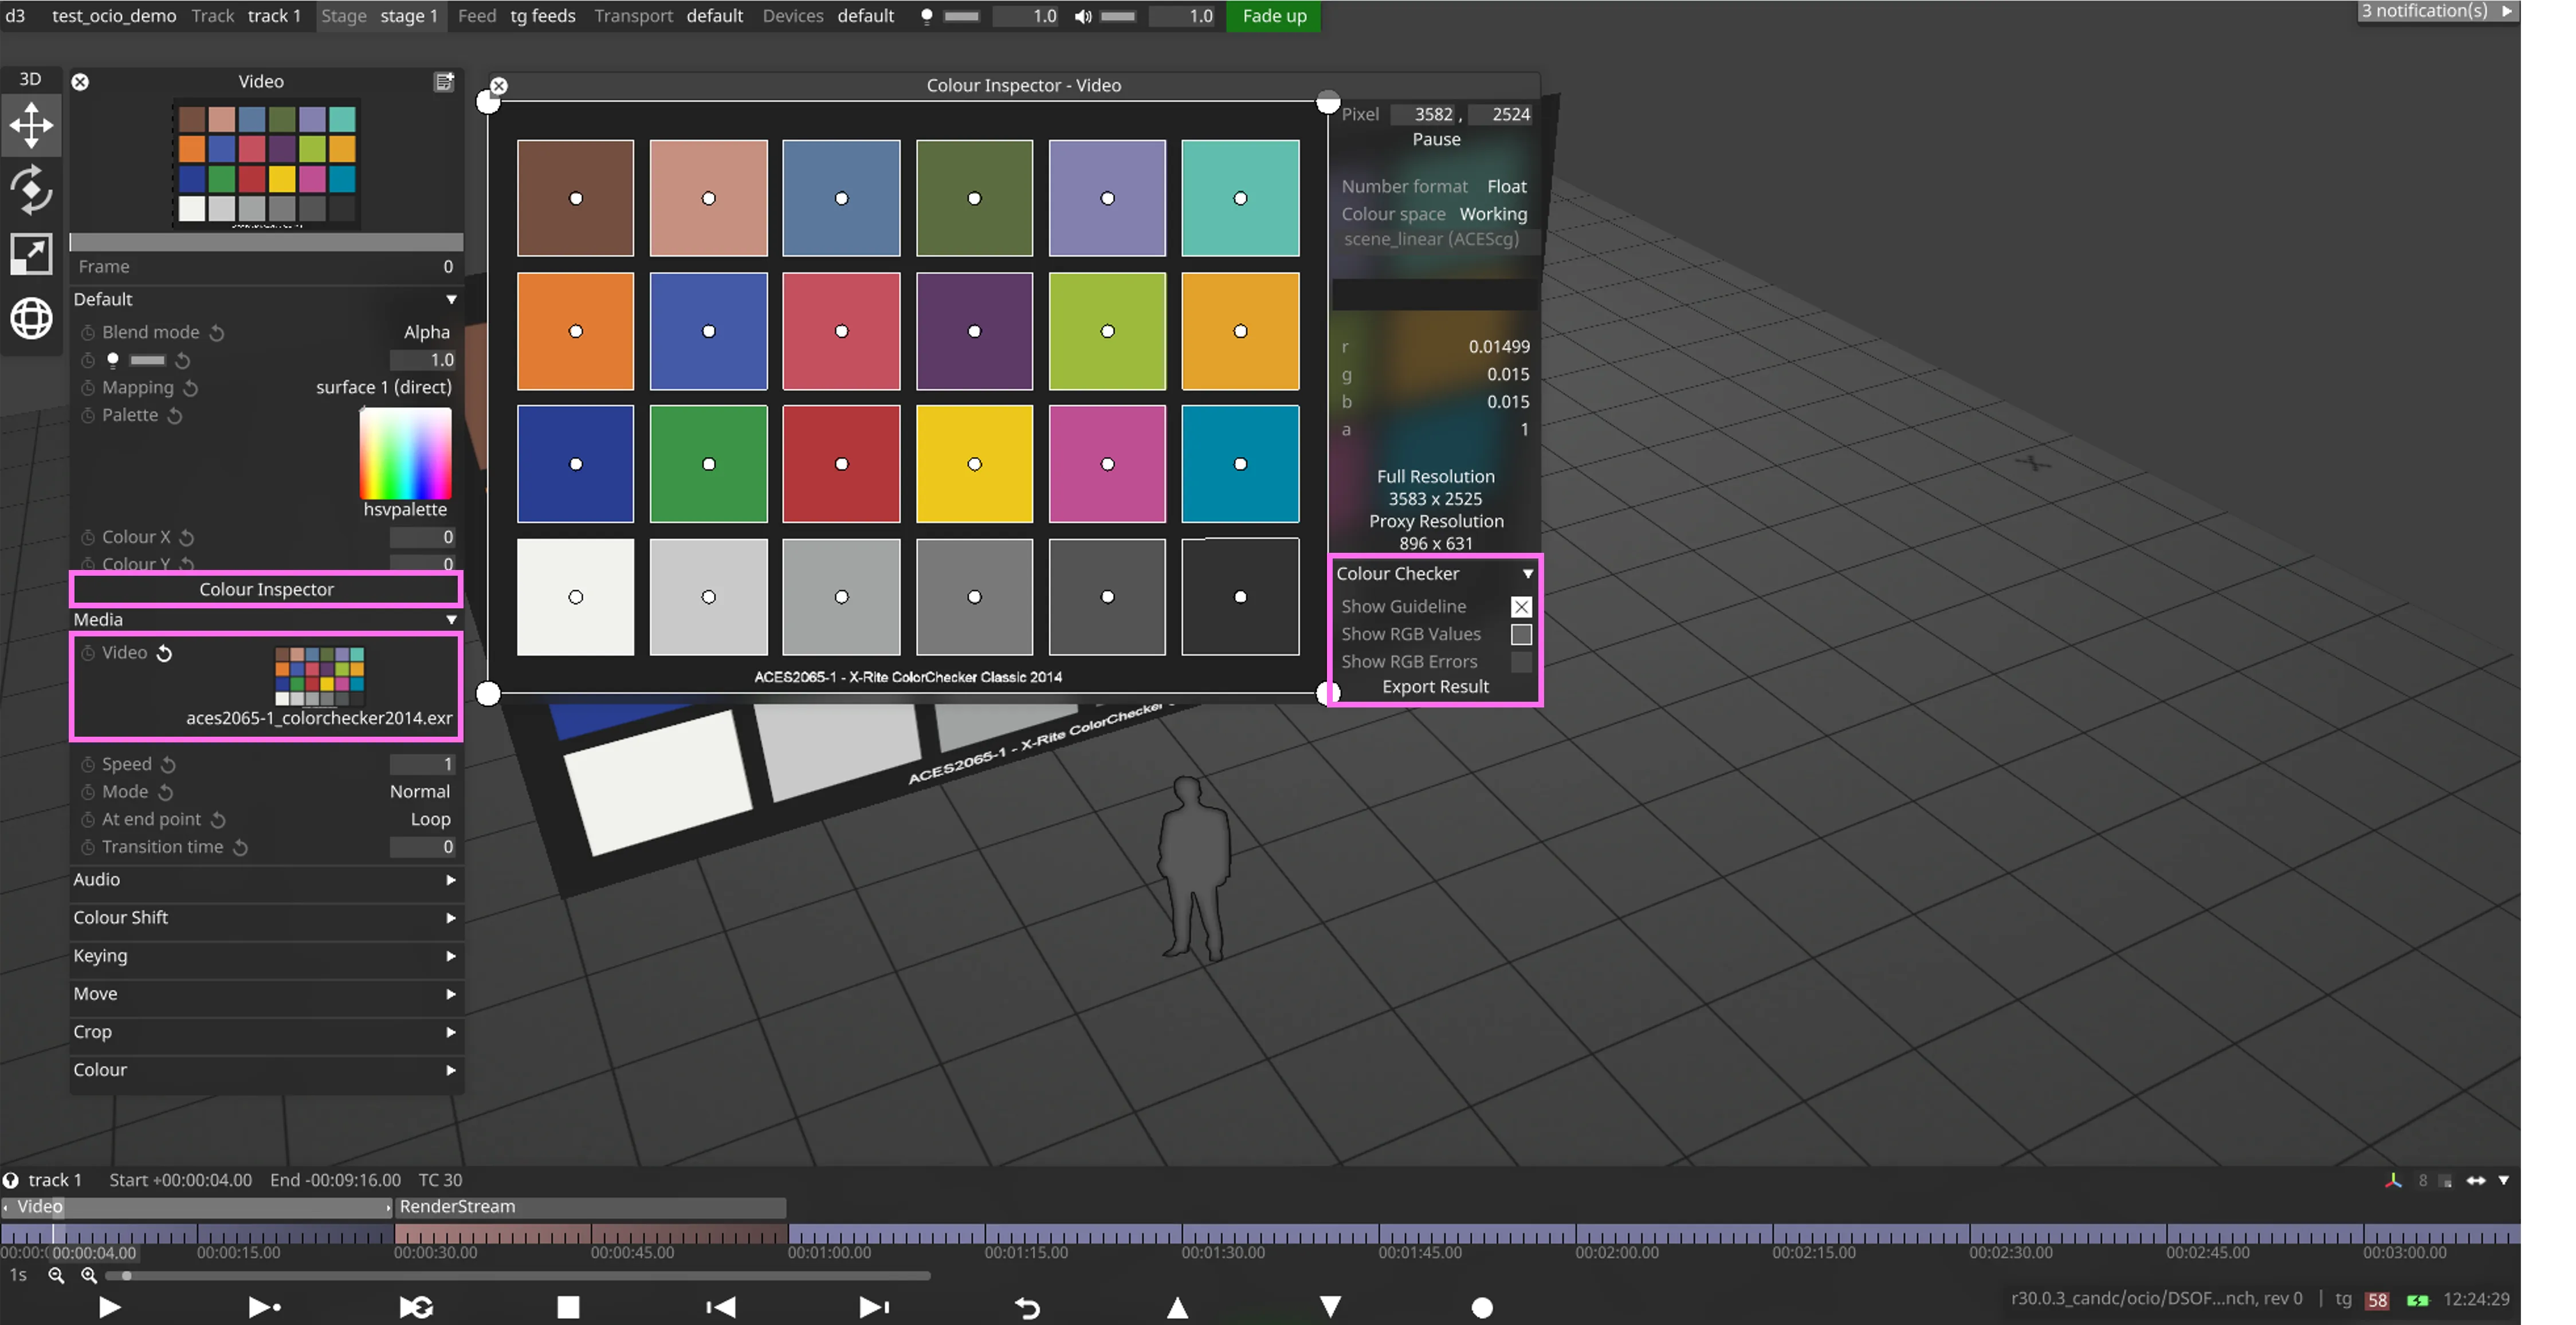The width and height of the screenshot is (2576, 1325).
Task: Enable Show RGB Errors
Action: [x=1522, y=661]
